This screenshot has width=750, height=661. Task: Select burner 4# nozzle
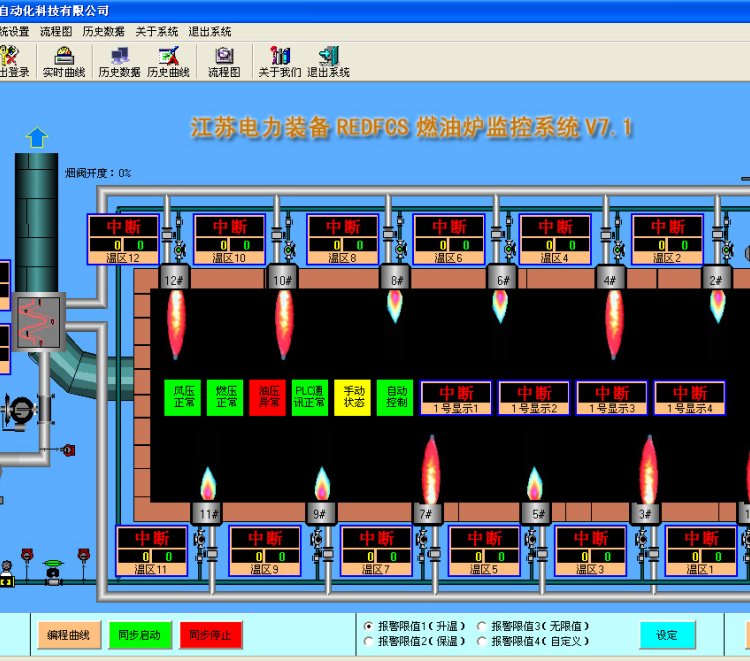point(610,277)
